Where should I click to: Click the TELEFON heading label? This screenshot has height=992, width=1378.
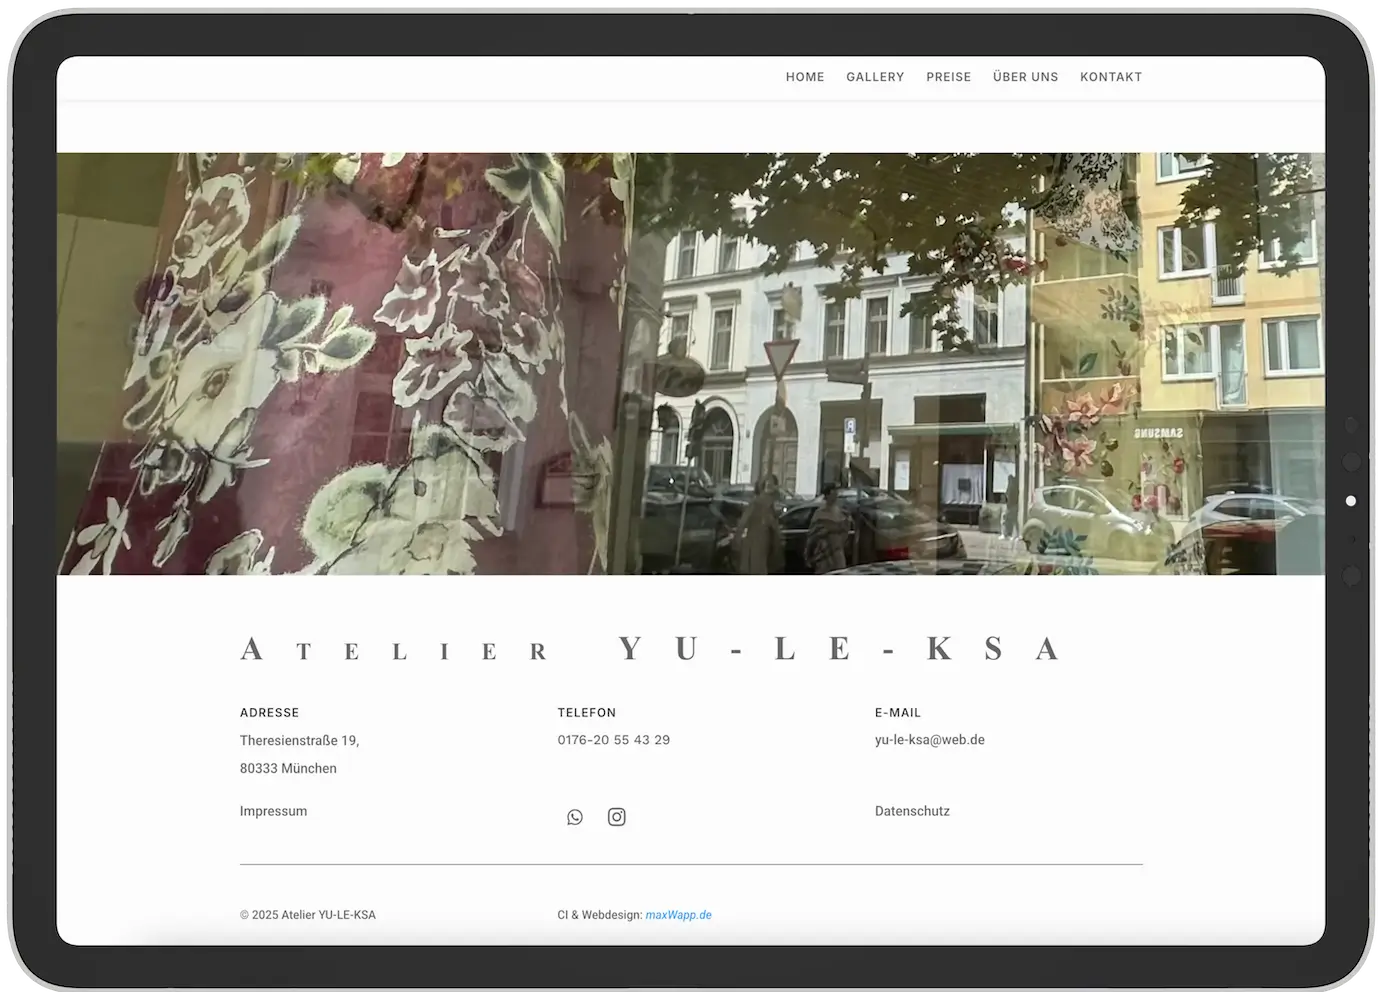(587, 712)
